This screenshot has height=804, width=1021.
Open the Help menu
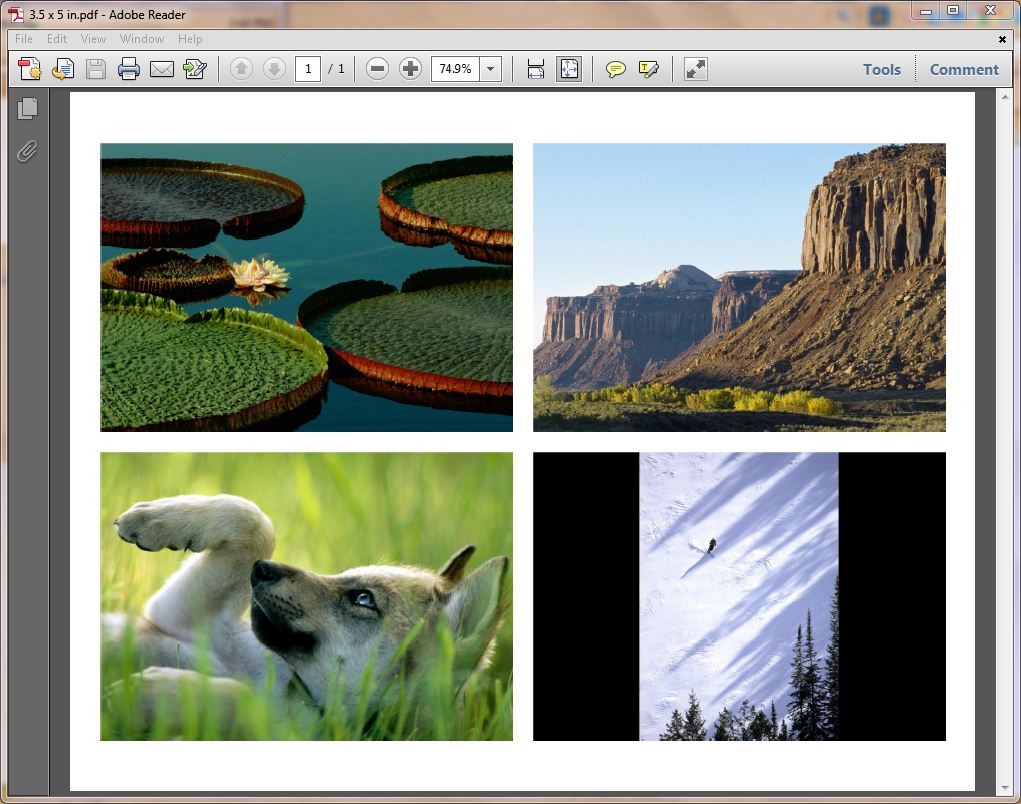click(190, 38)
